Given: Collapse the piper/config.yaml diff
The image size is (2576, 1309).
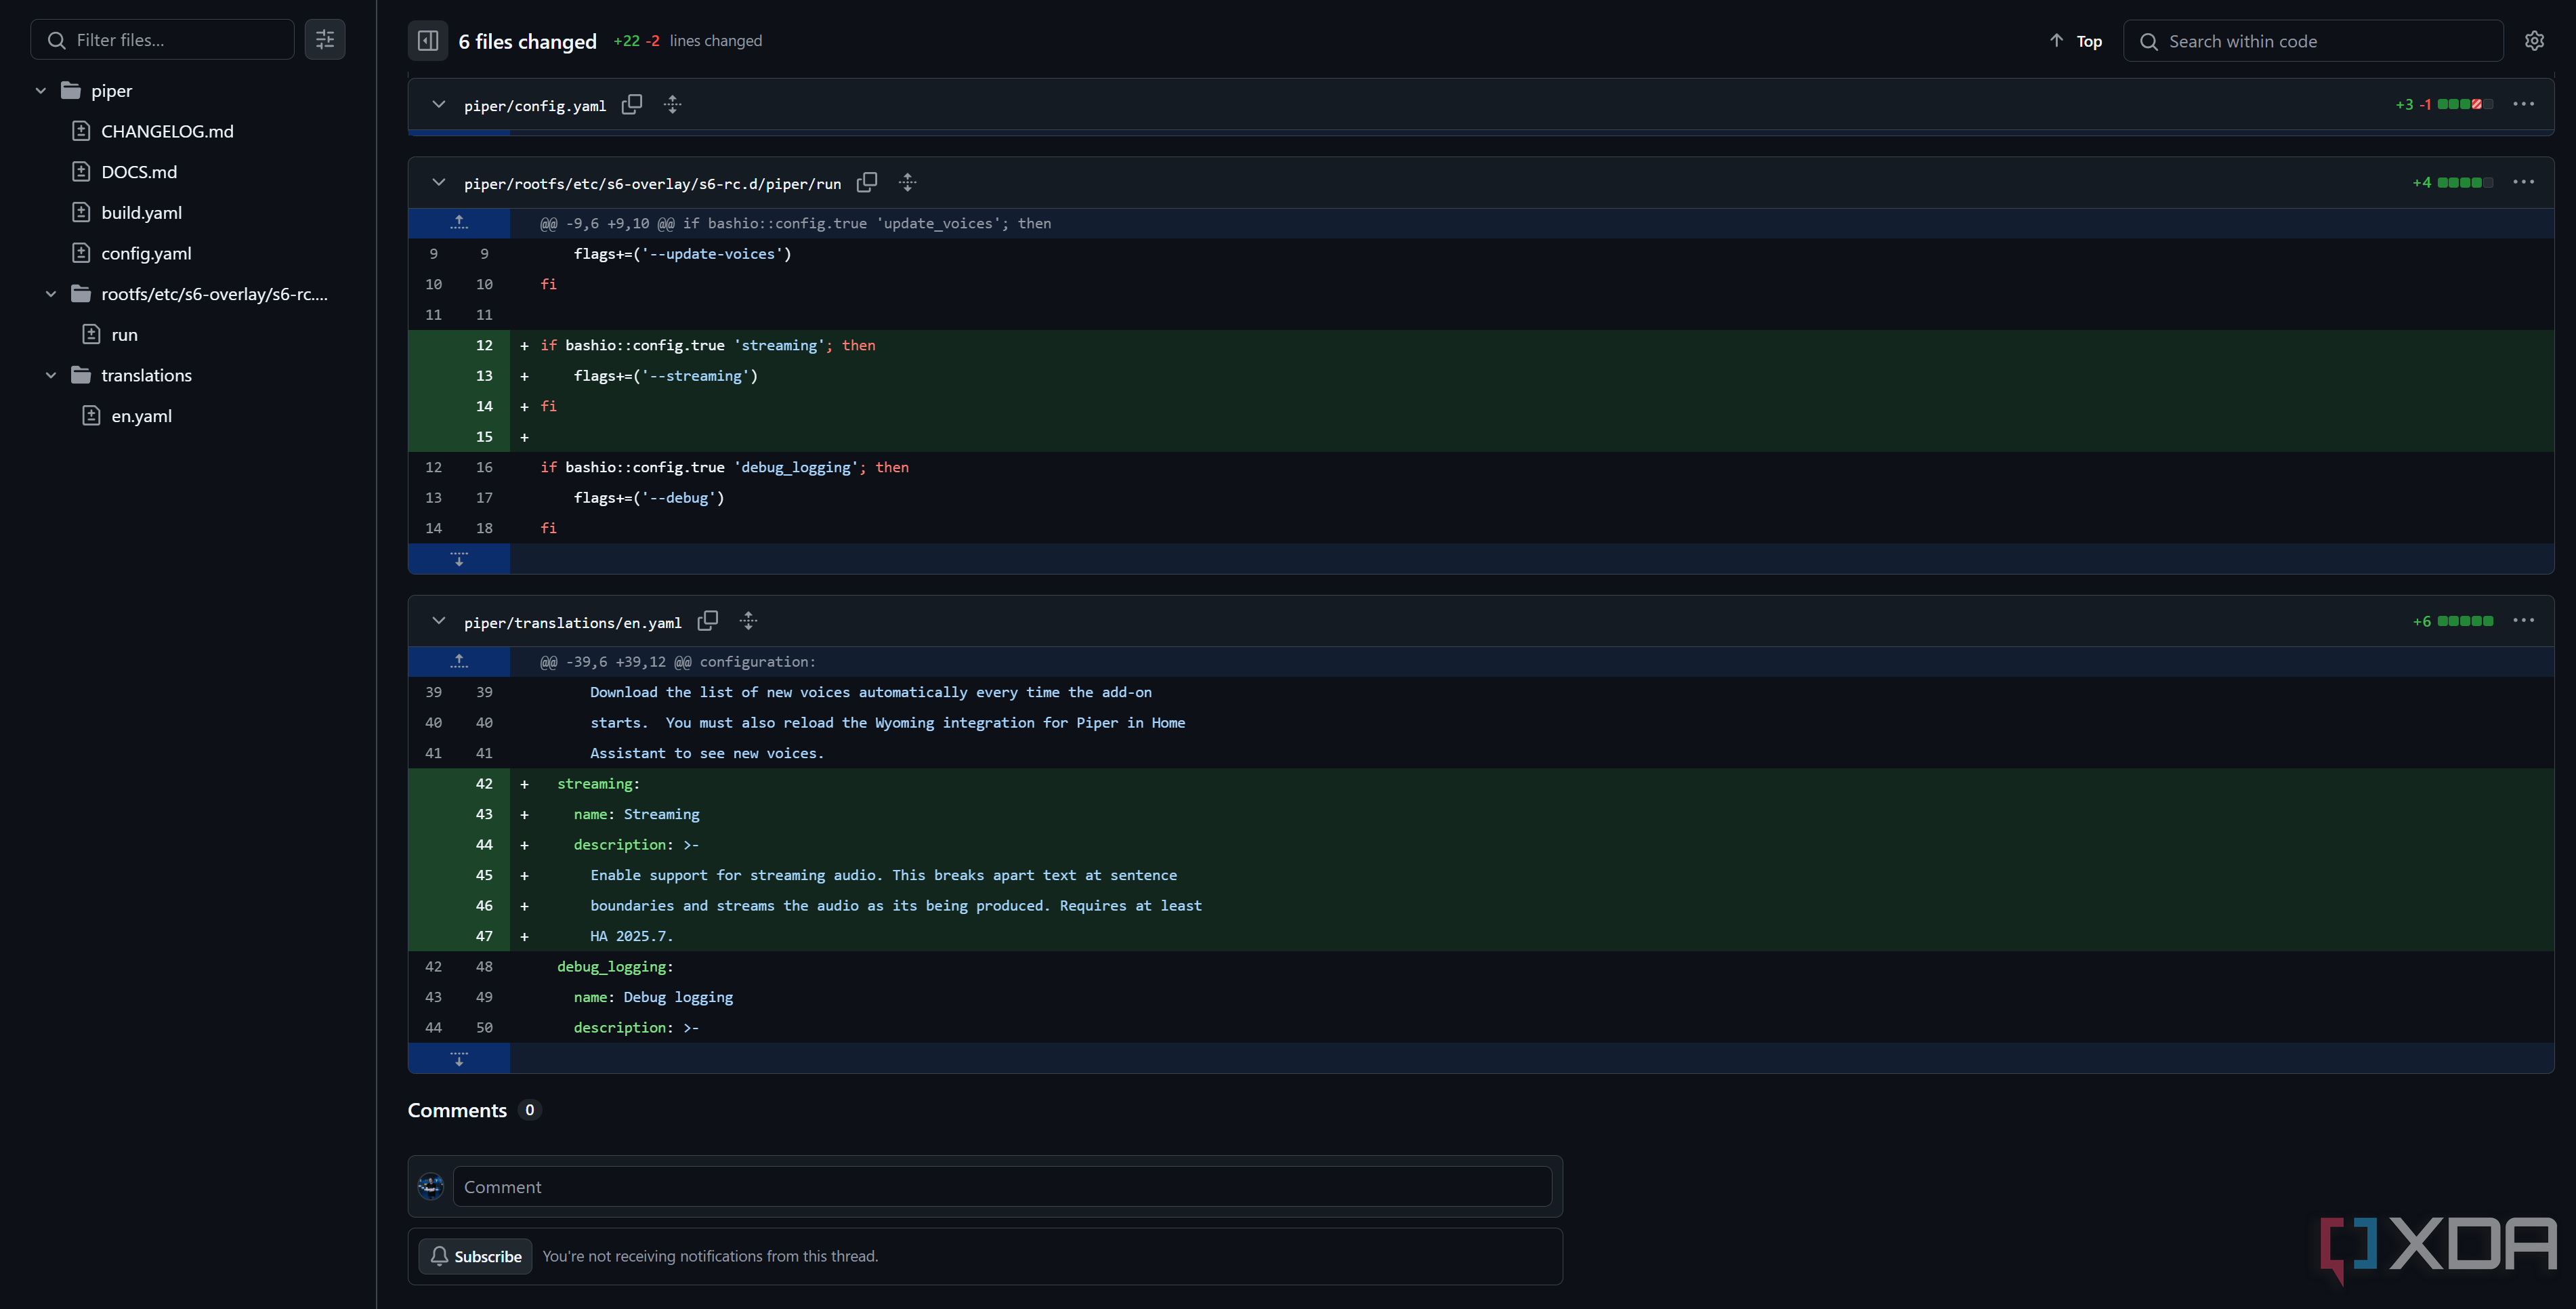Looking at the screenshot, I should click(x=438, y=104).
